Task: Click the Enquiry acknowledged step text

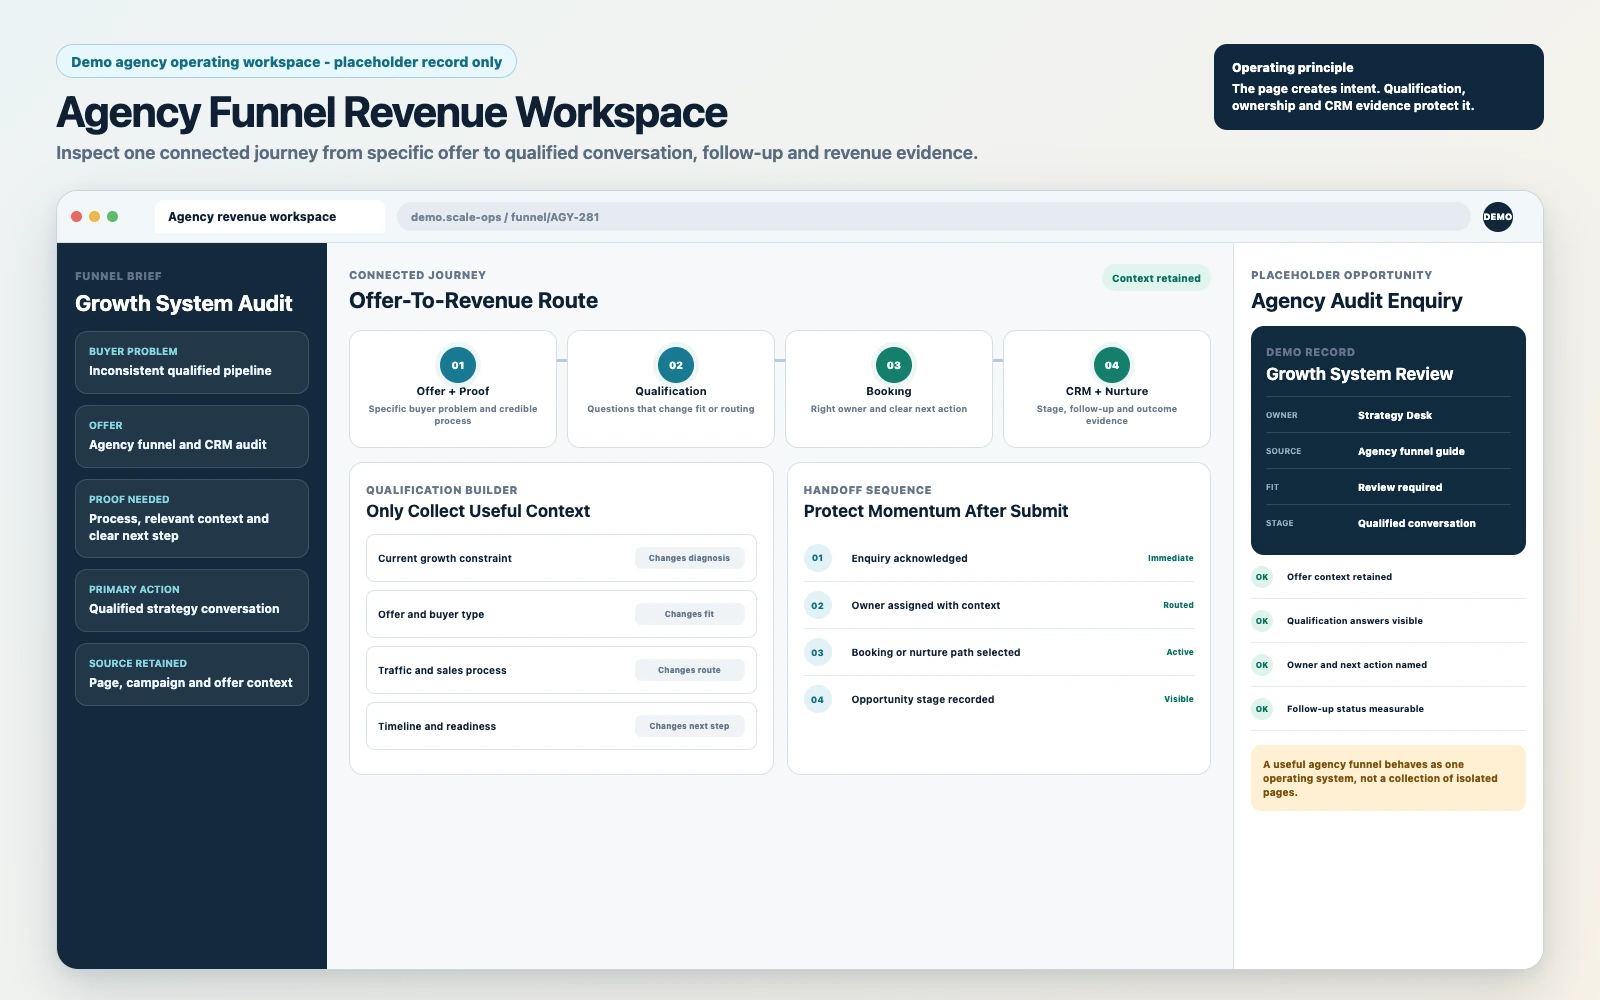Action: click(x=909, y=558)
